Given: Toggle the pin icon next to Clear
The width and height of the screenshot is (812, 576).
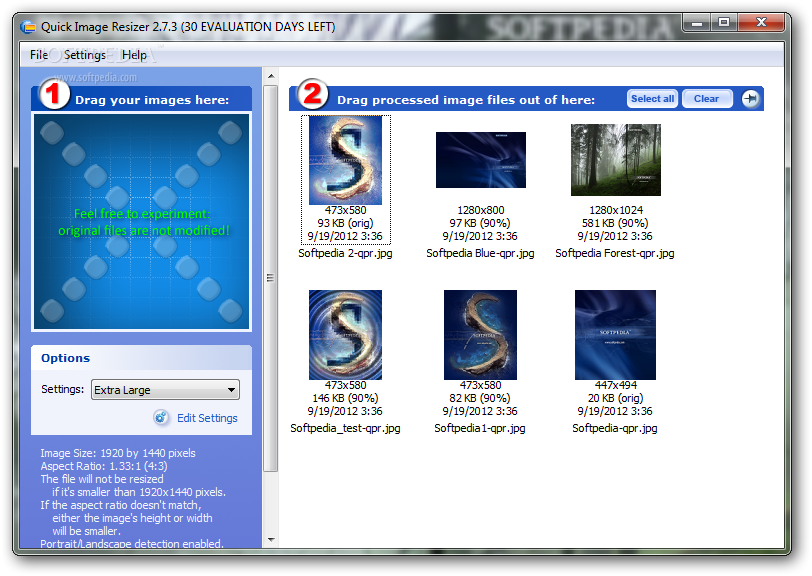Looking at the screenshot, I should [x=750, y=98].
